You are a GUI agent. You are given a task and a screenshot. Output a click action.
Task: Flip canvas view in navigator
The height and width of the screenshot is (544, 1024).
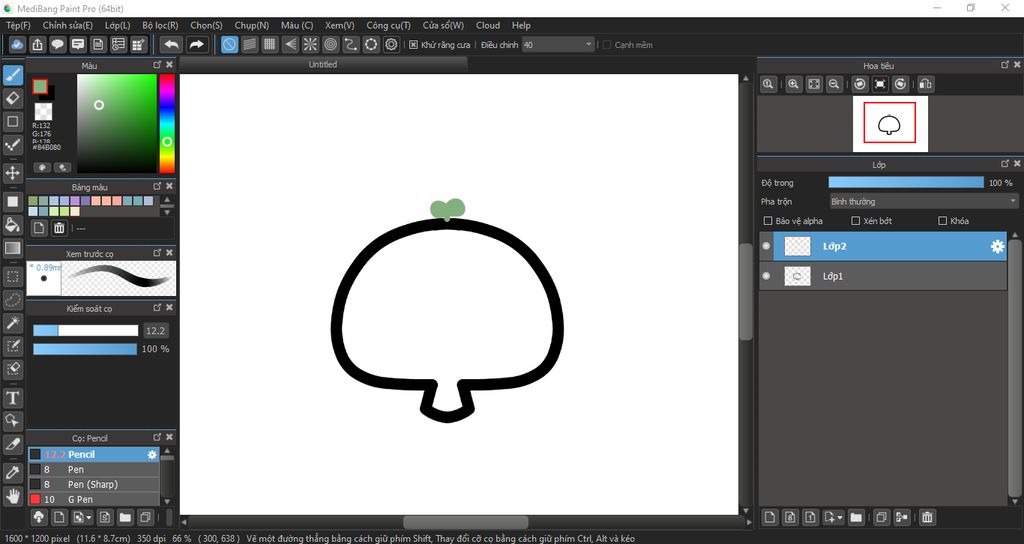pos(925,84)
